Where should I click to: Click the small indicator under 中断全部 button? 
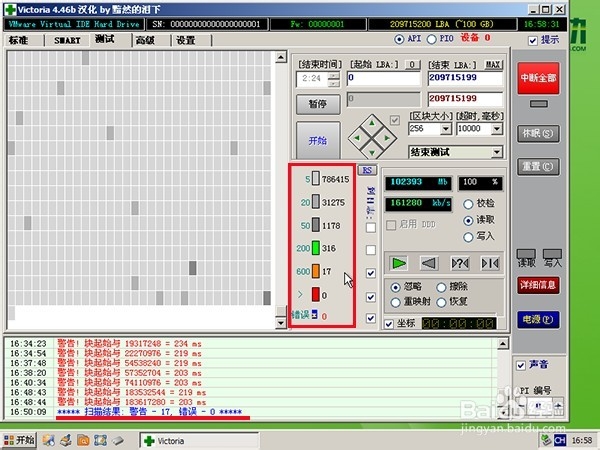click(x=538, y=104)
